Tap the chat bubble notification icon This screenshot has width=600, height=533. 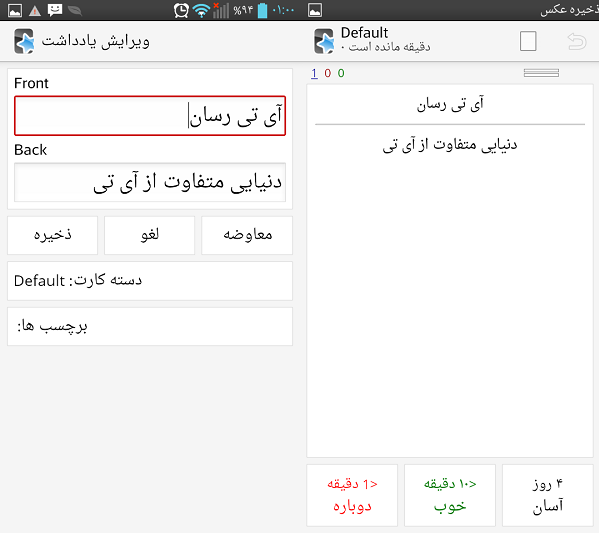(x=57, y=11)
